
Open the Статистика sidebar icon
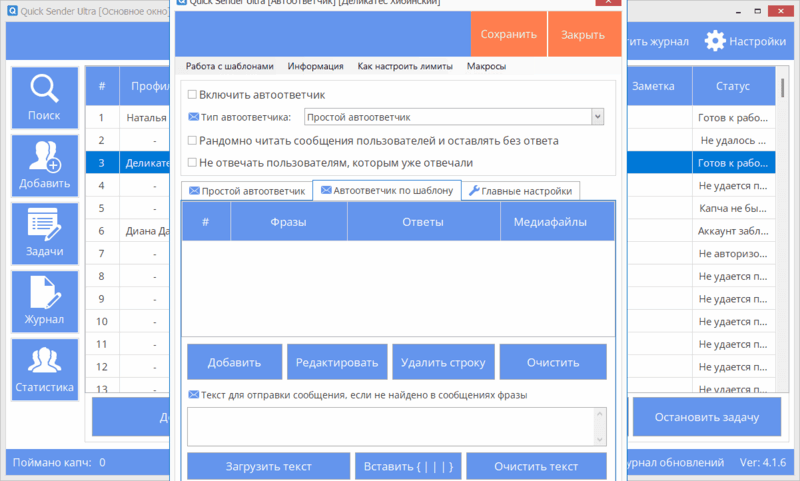pos(44,360)
